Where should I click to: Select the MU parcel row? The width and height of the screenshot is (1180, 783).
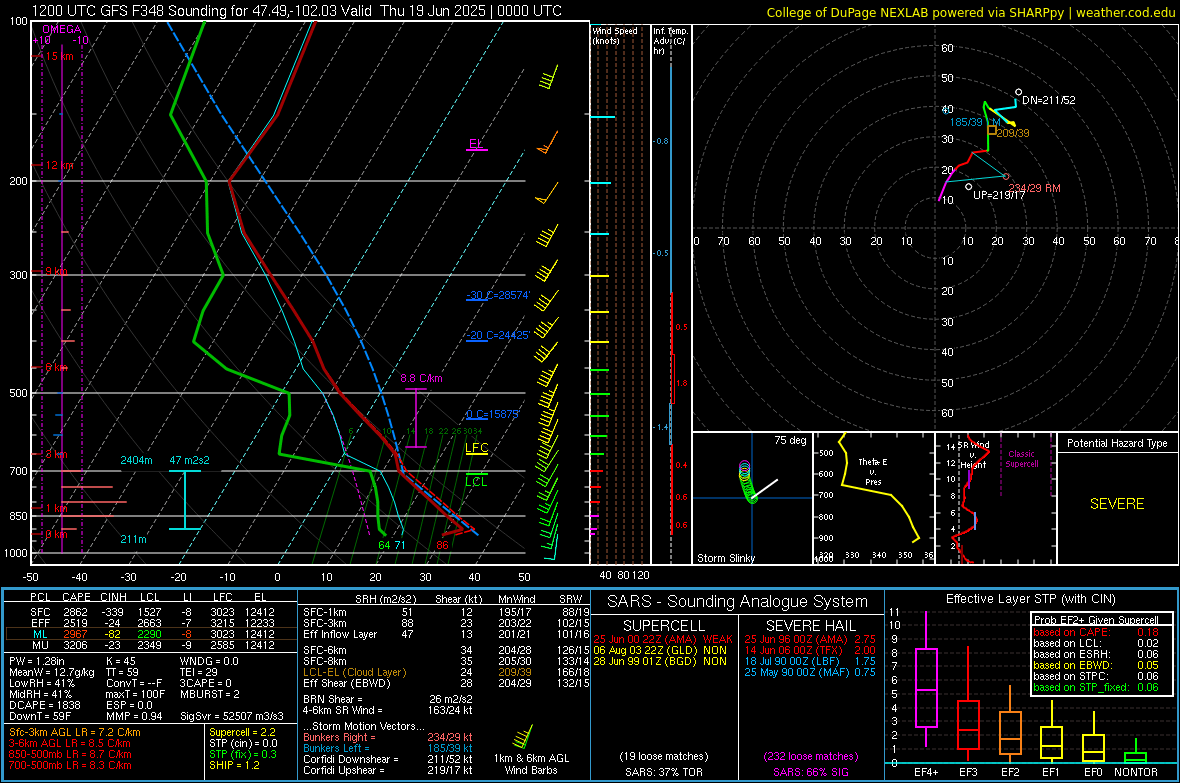tap(151, 644)
